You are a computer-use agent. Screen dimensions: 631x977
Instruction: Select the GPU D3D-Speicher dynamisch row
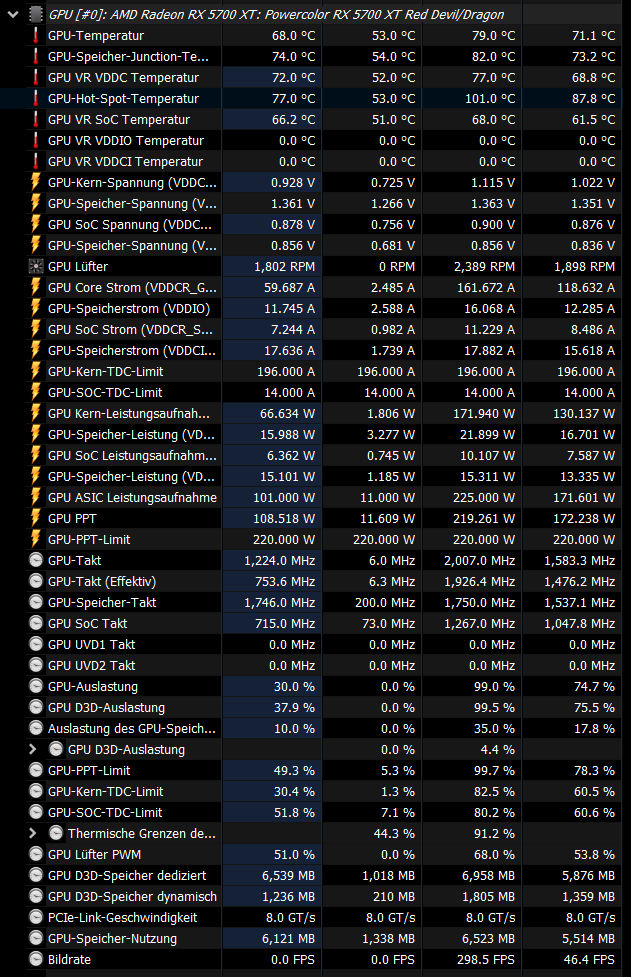tap(324, 897)
